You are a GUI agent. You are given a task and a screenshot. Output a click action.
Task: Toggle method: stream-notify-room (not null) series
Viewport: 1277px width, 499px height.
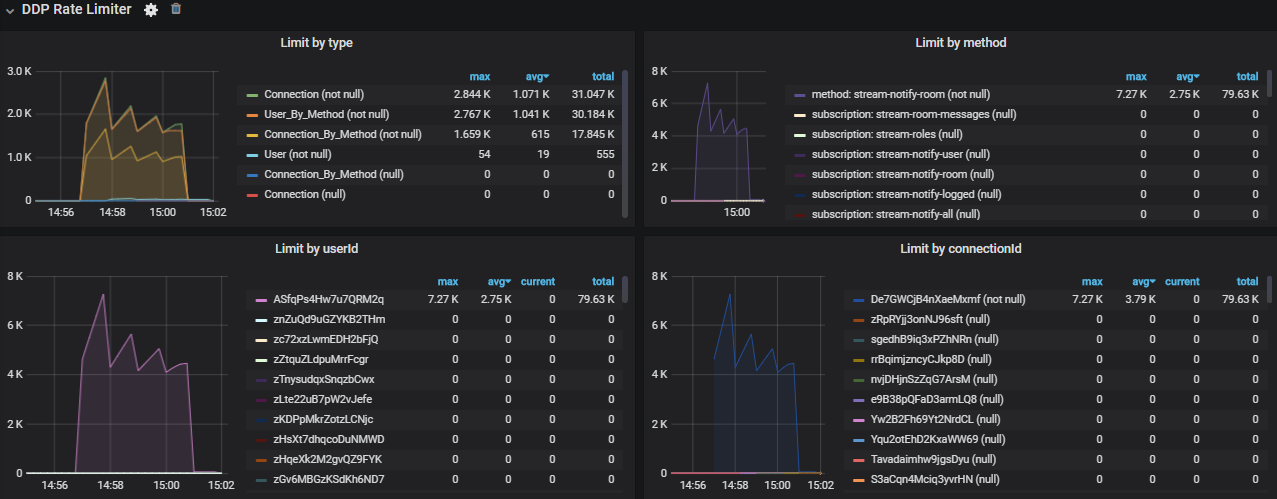click(x=901, y=94)
